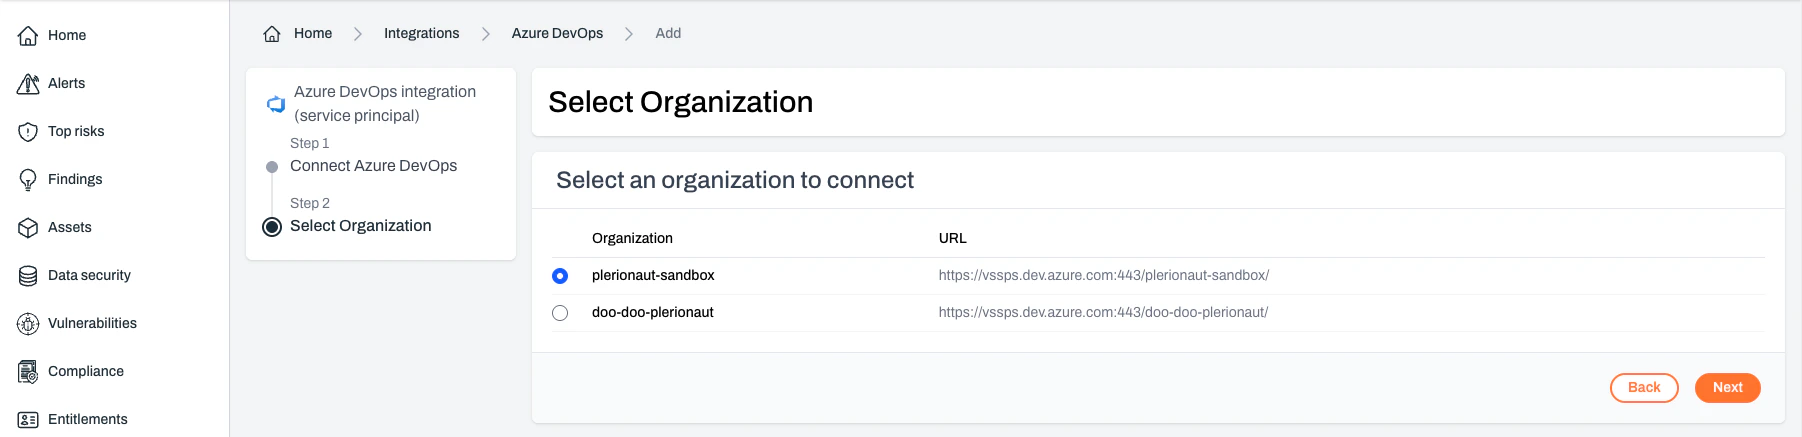Image resolution: width=1802 pixels, height=437 pixels.
Task: Navigate to Assets section
Action: 70,227
